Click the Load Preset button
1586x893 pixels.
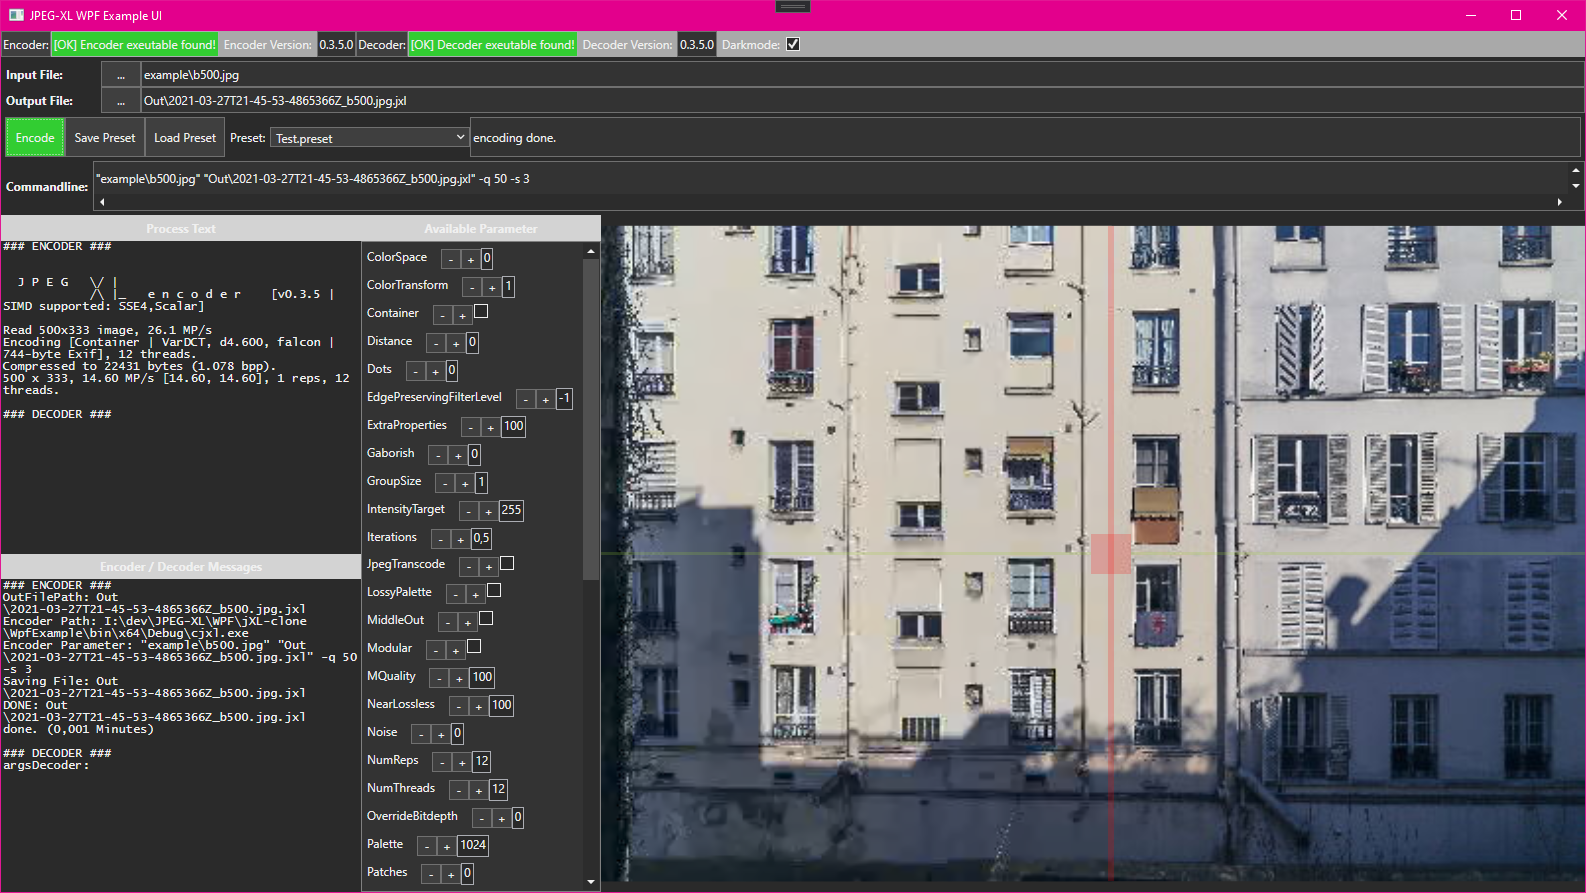click(185, 138)
